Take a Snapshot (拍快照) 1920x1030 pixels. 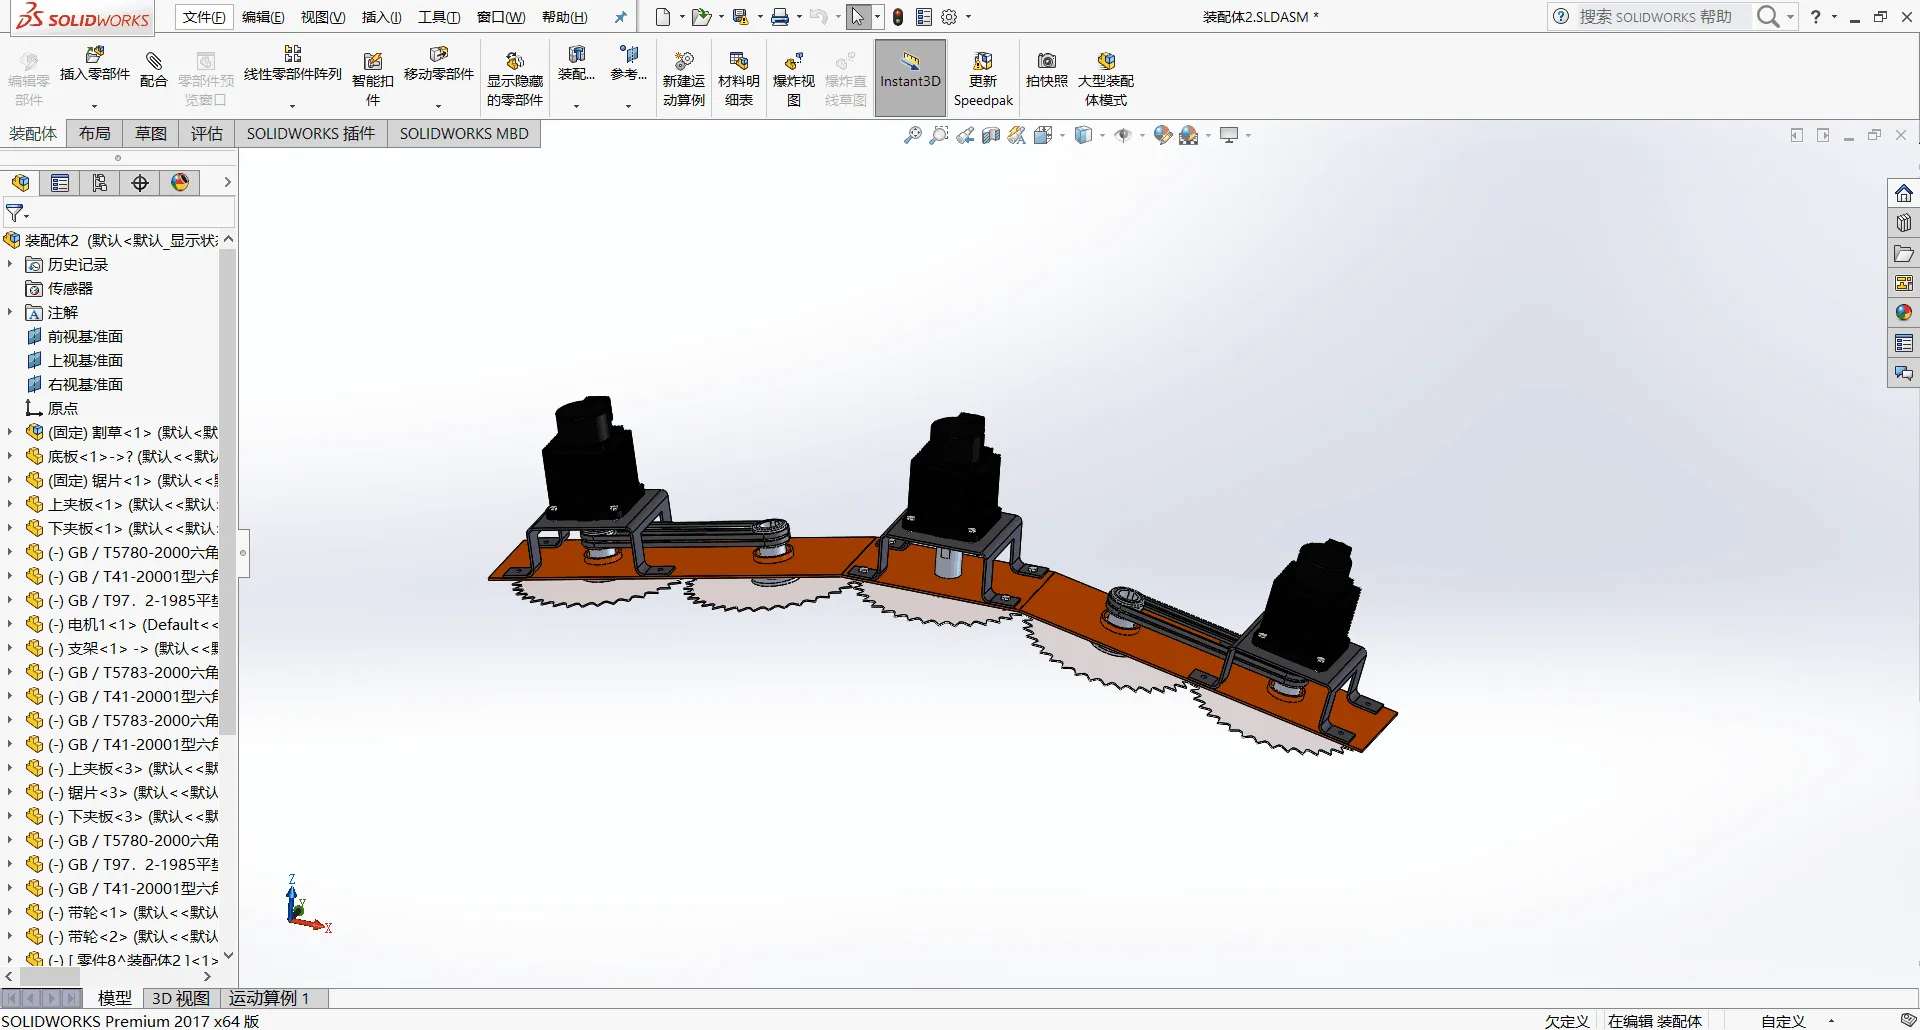pyautogui.click(x=1047, y=70)
